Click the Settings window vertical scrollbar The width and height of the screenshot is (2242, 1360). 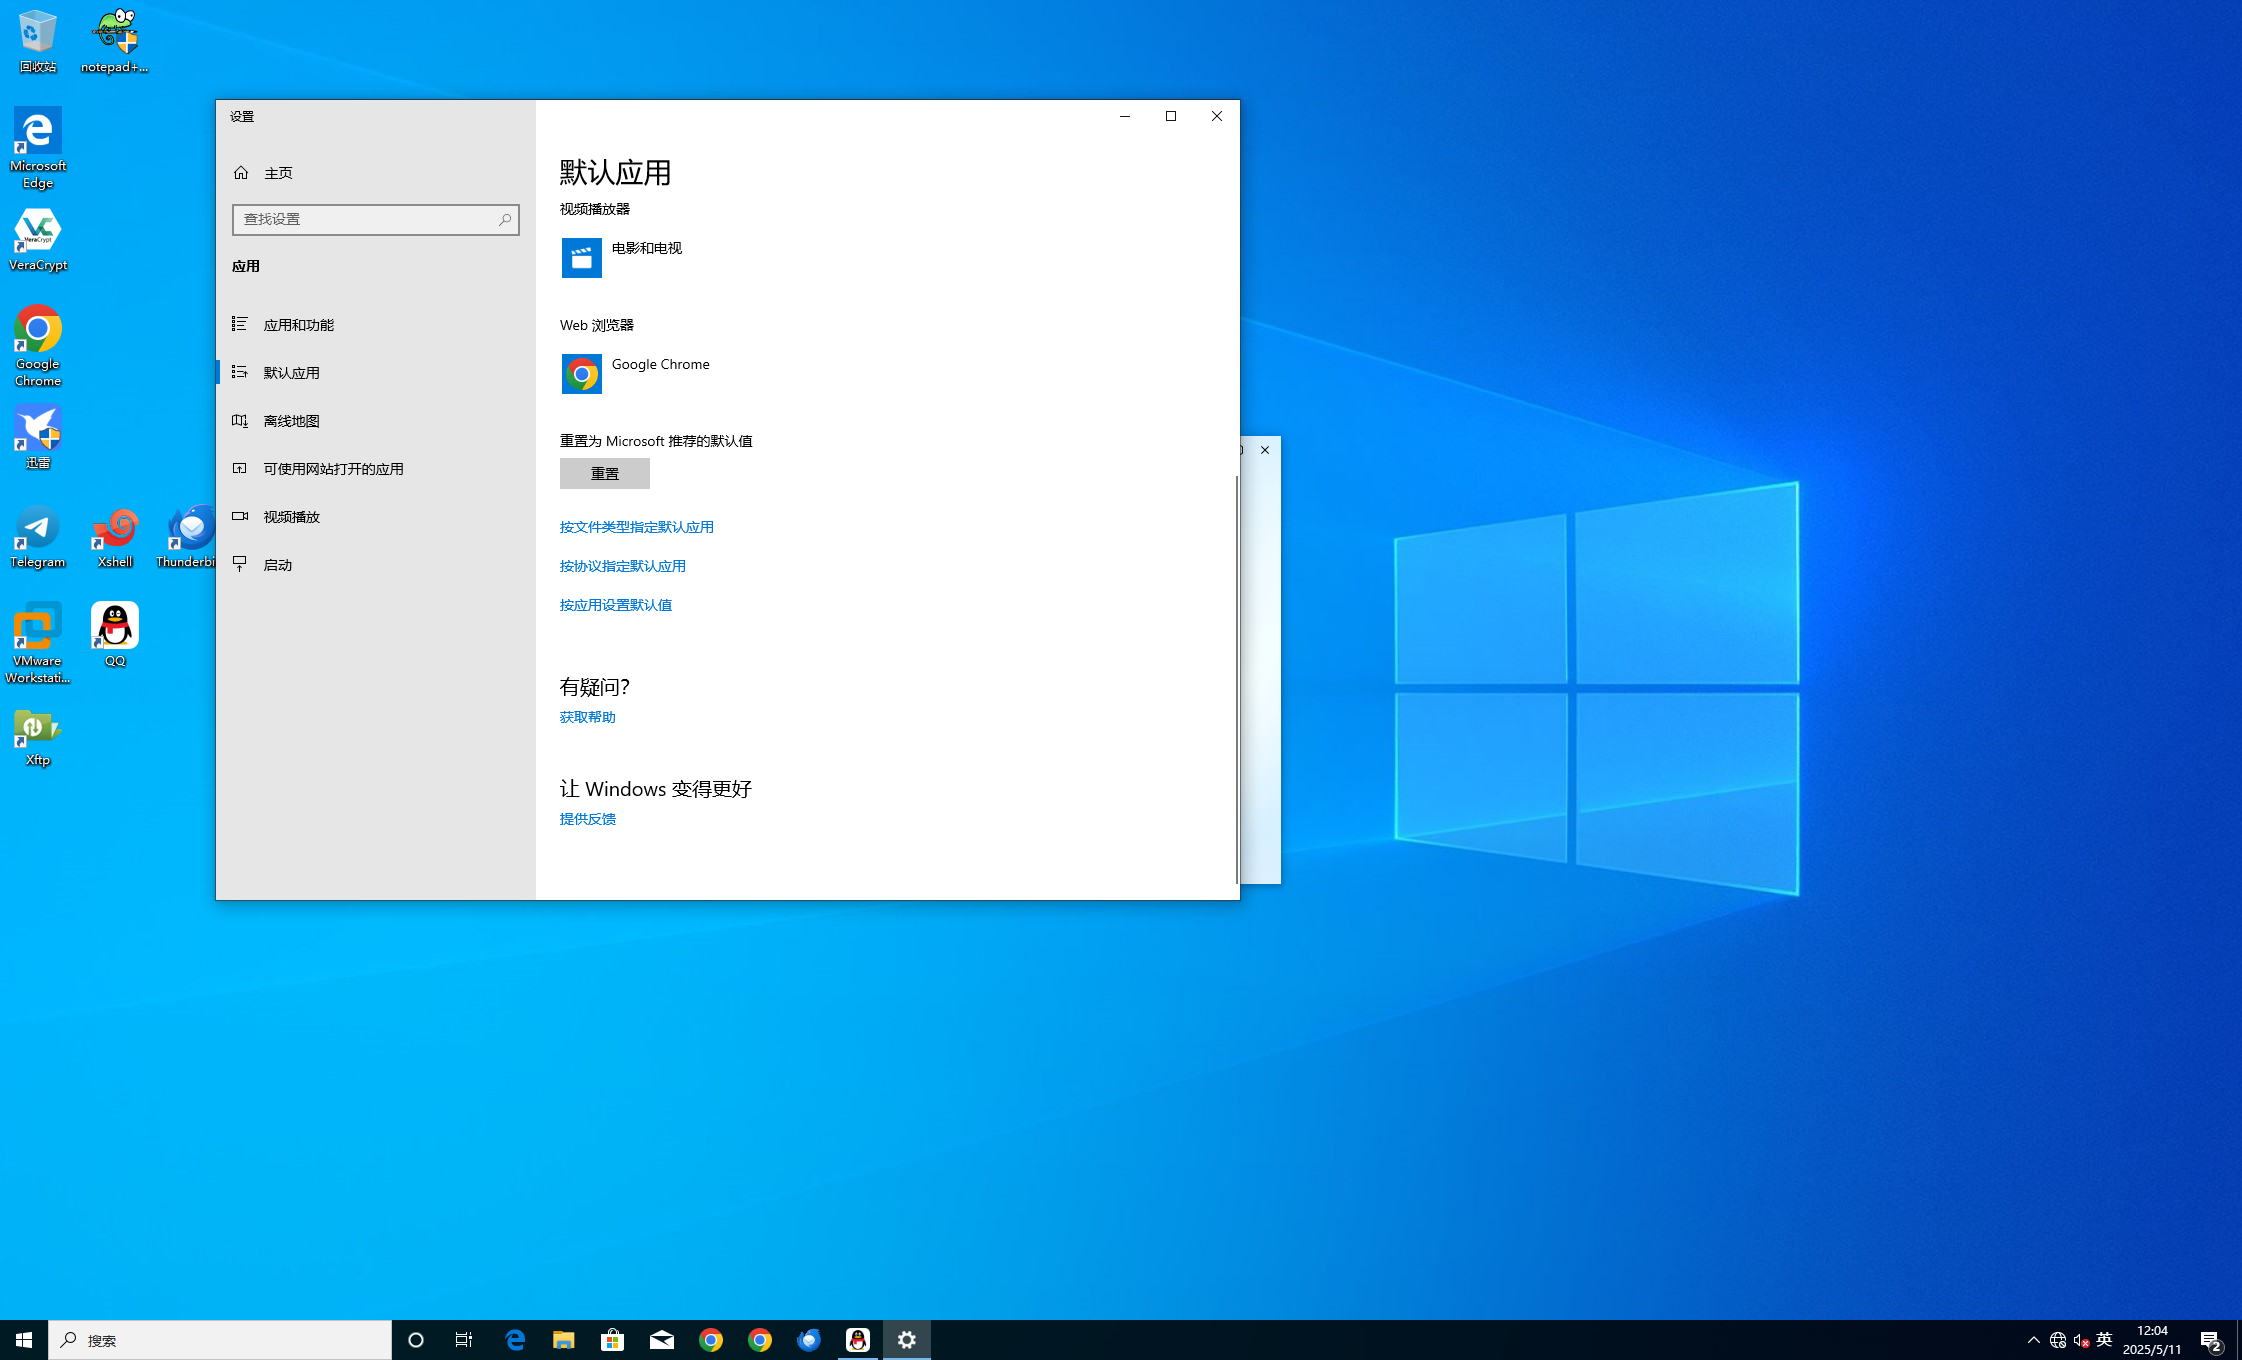click(x=1237, y=679)
